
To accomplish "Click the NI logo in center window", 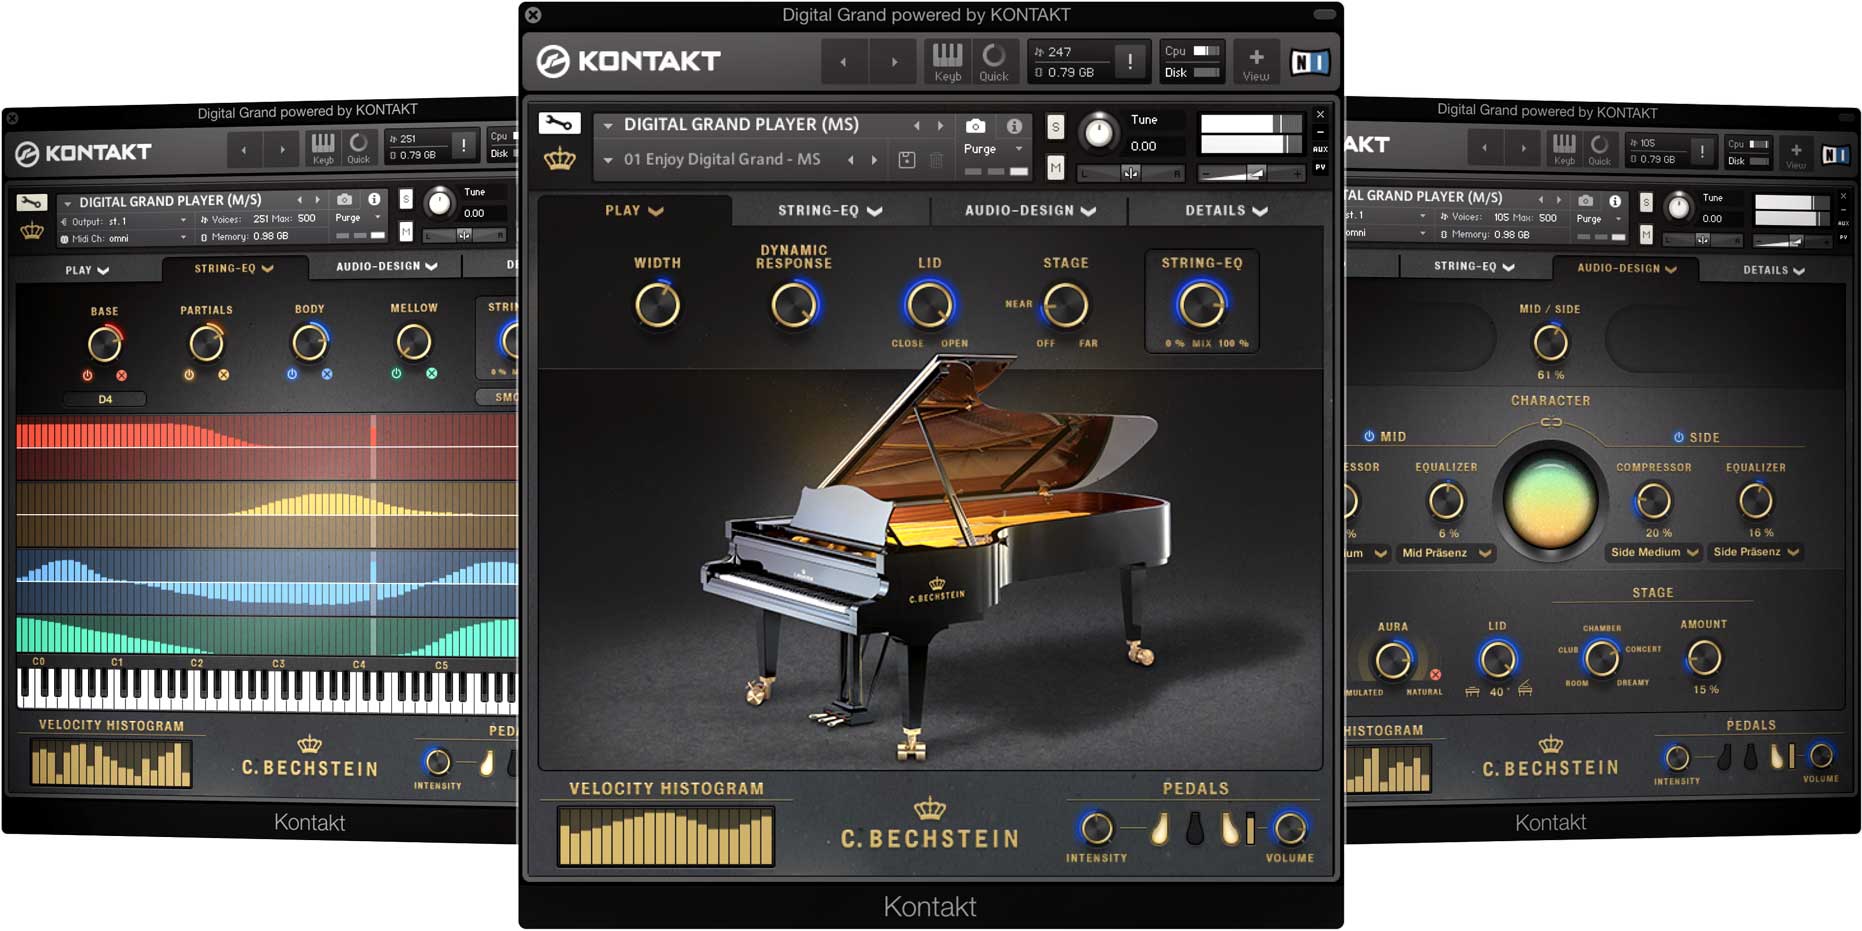I will [x=1309, y=62].
